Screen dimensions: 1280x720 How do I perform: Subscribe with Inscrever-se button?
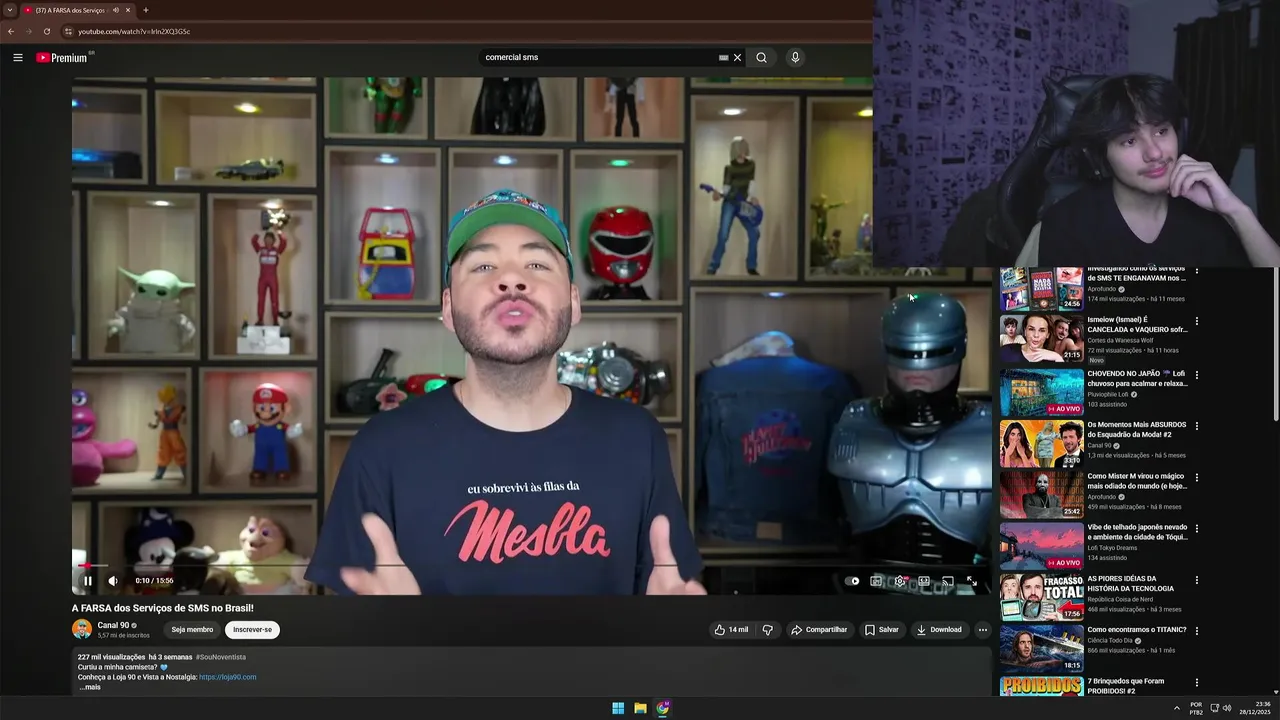tap(252, 630)
